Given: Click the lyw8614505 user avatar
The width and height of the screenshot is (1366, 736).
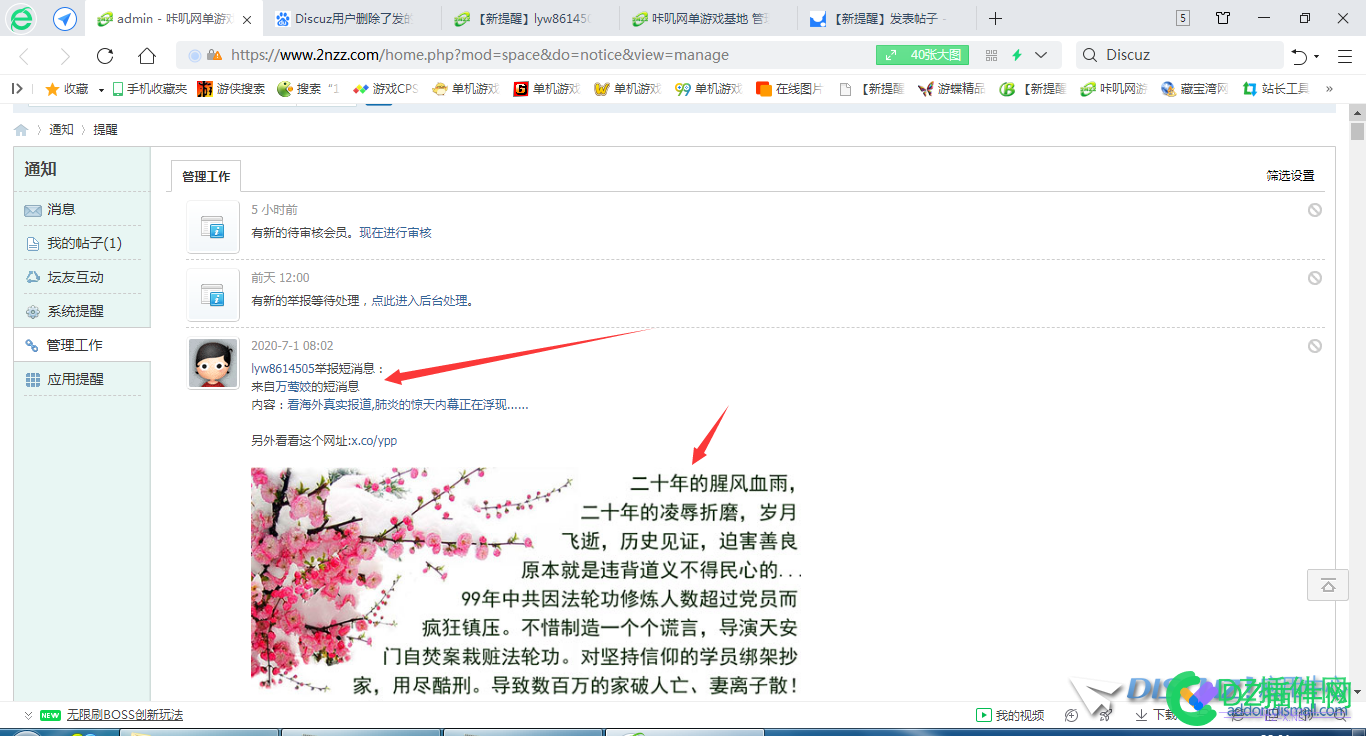Looking at the screenshot, I should point(213,363).
